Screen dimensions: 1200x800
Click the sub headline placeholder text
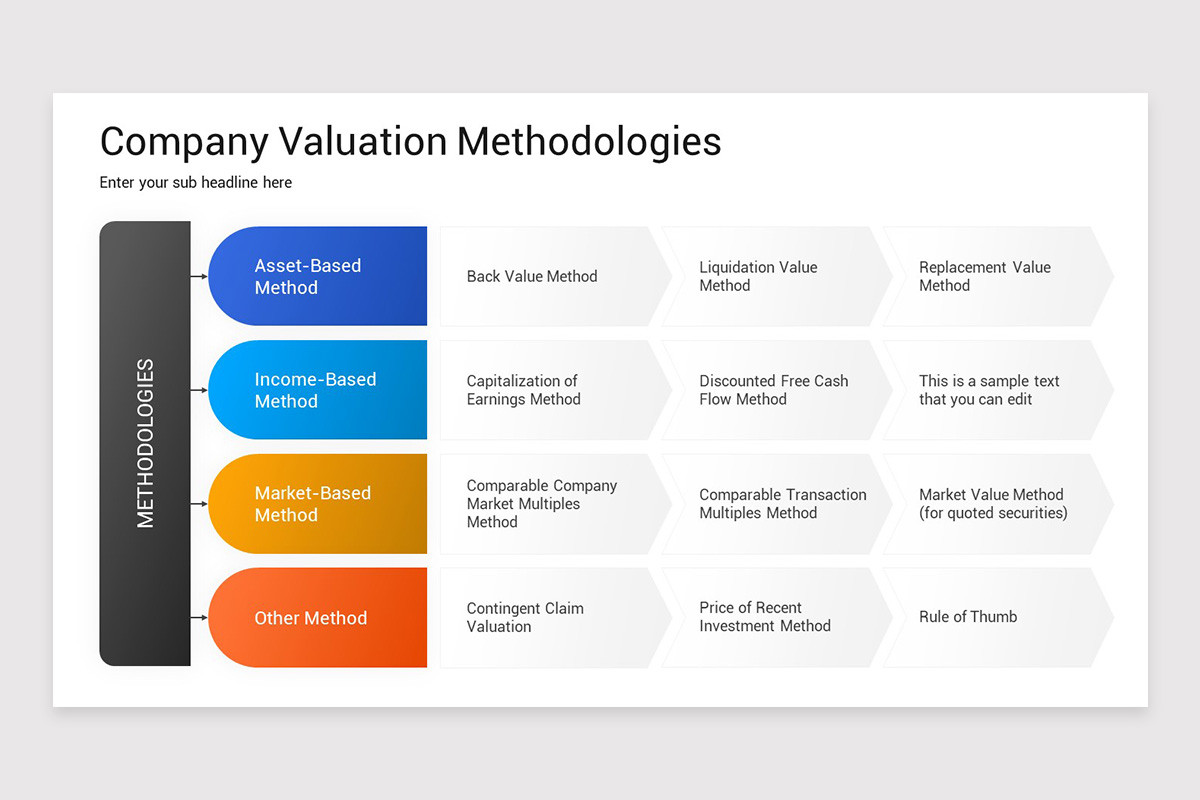tap(196, 182)
